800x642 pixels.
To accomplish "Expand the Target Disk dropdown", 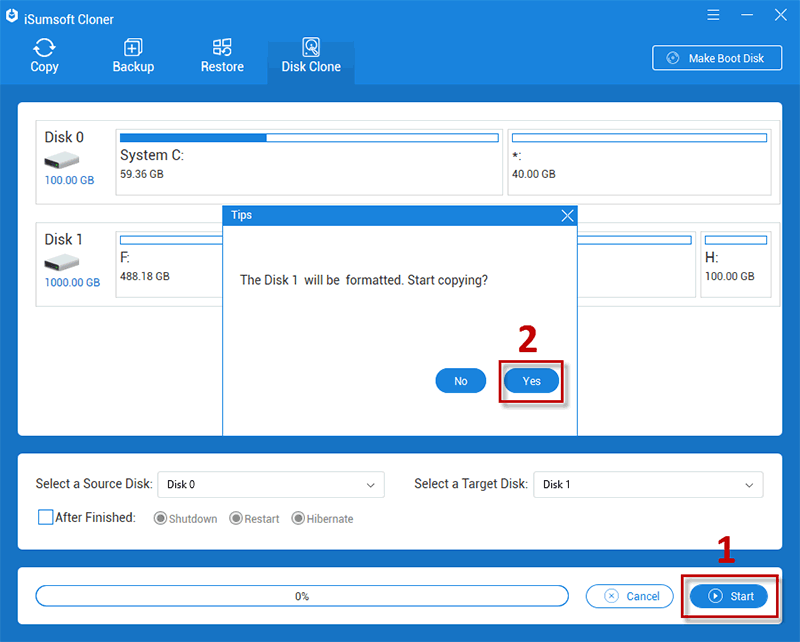I will click(648, 484).
